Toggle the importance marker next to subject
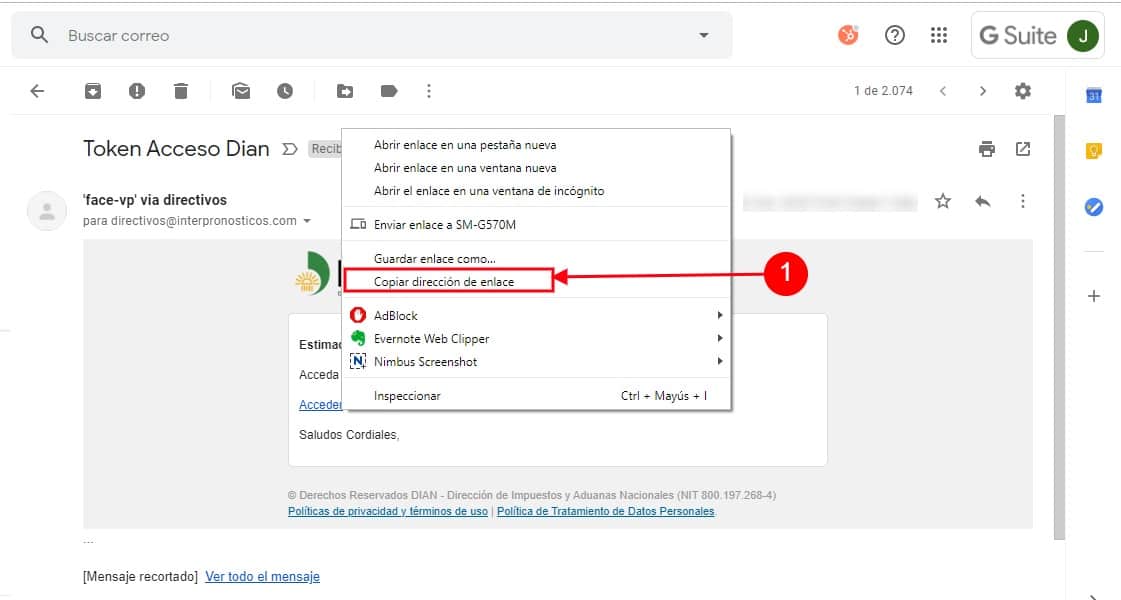The width and height of the screenshot is (1121, 600). point(290,149)
